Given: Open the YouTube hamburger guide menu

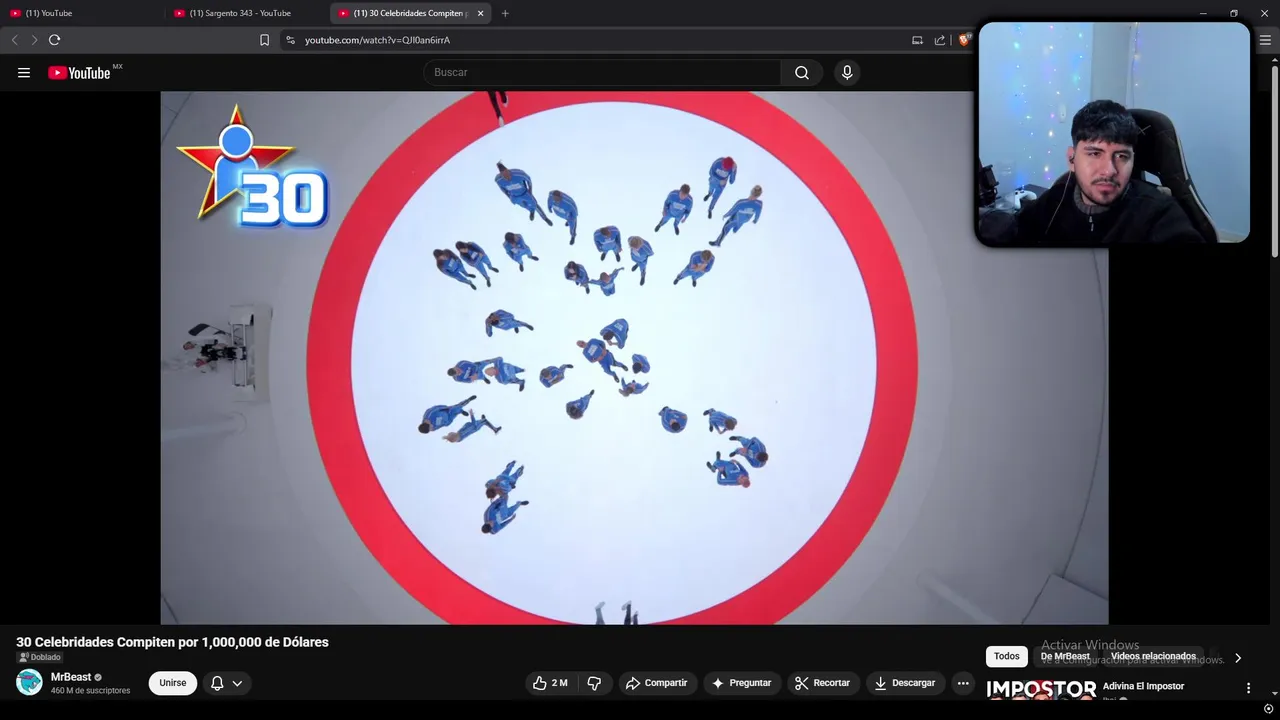Looking at the screenshot, I should [24, 72].
